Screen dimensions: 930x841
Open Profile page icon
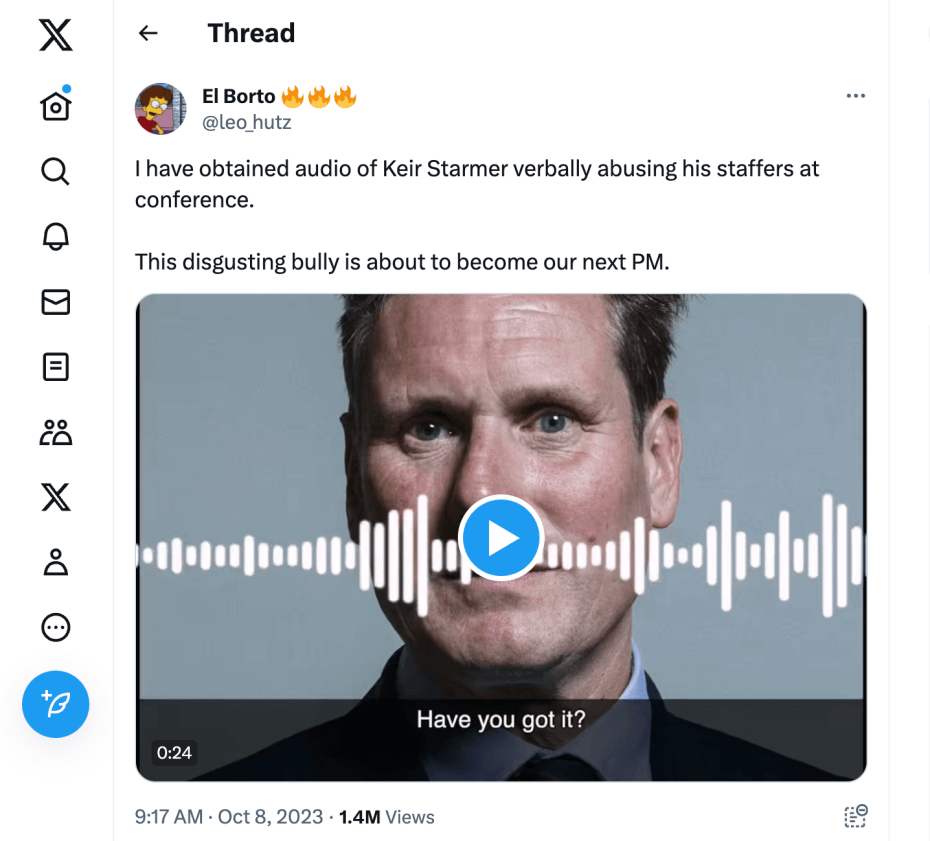tap(56, 562)
